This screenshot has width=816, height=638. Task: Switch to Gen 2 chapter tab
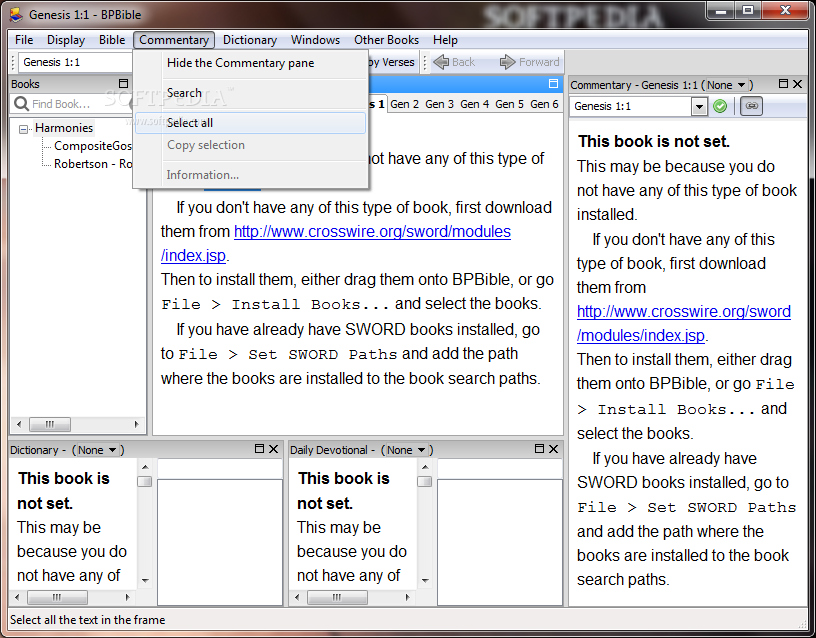(404, 104)
